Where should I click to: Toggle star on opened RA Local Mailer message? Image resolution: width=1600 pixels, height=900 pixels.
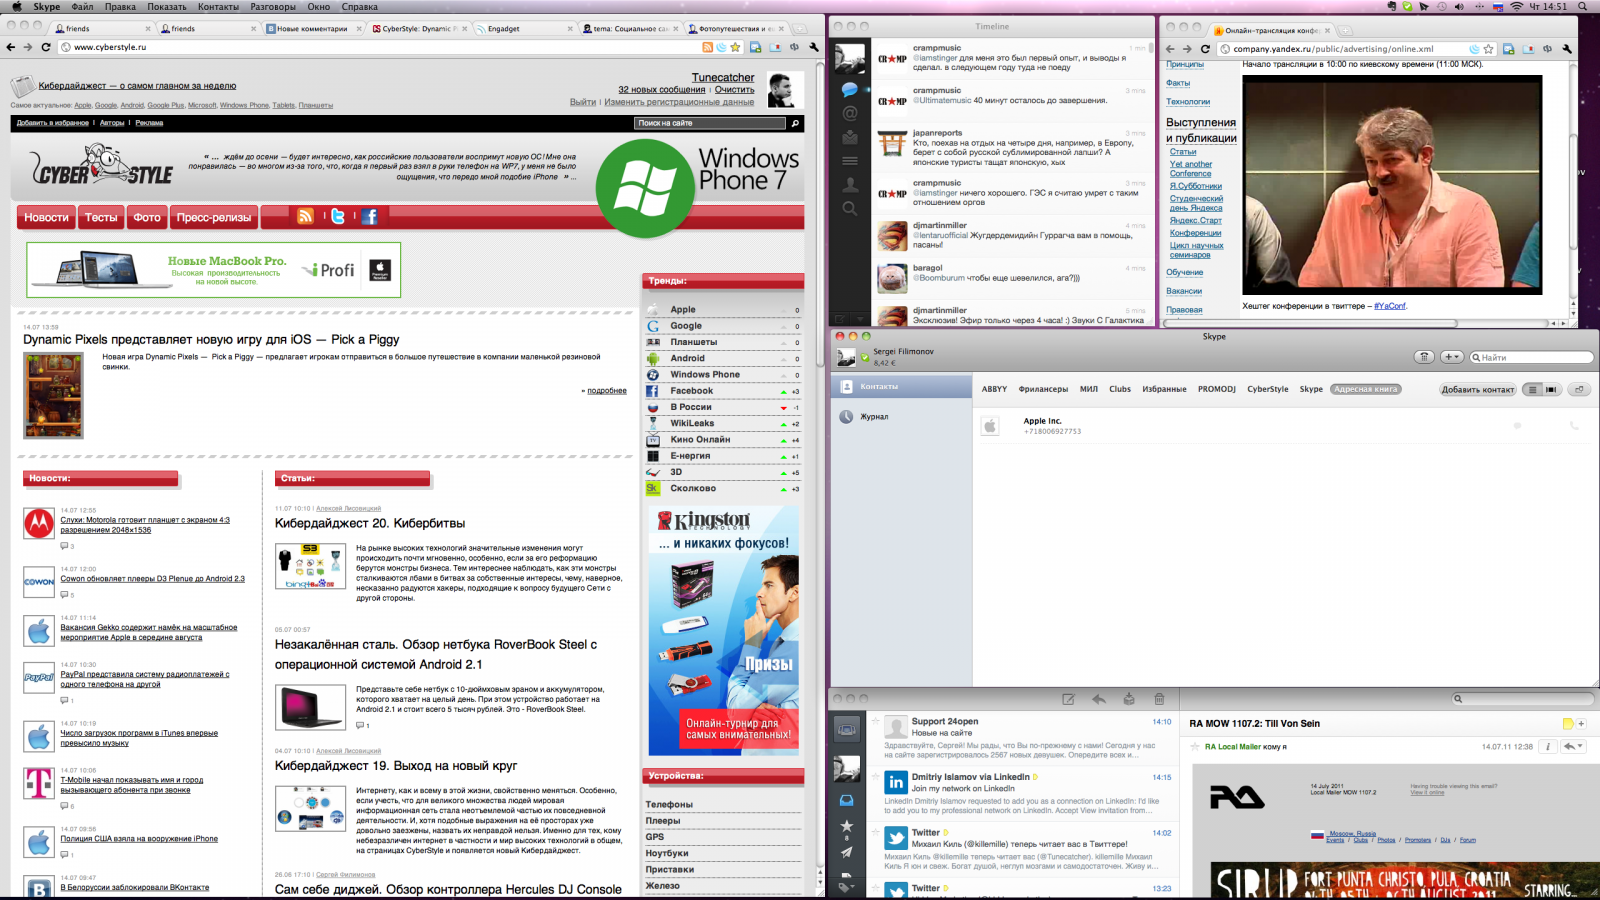tap(1196, 746)
